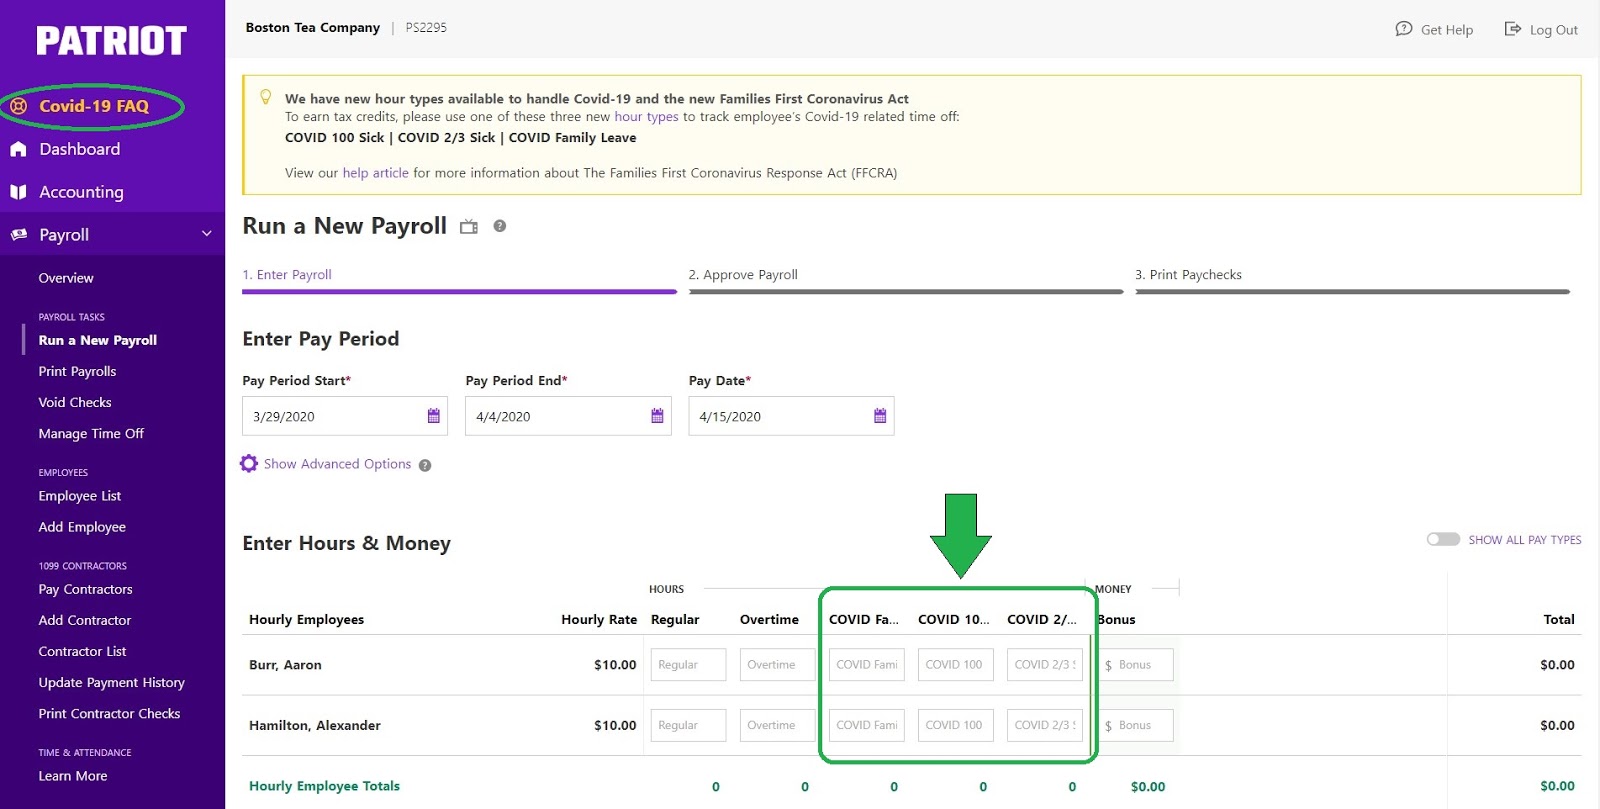Screen dimensions: 1600x809
Task: Click the Dashboard home icon
Action: [x=18, y=149]
